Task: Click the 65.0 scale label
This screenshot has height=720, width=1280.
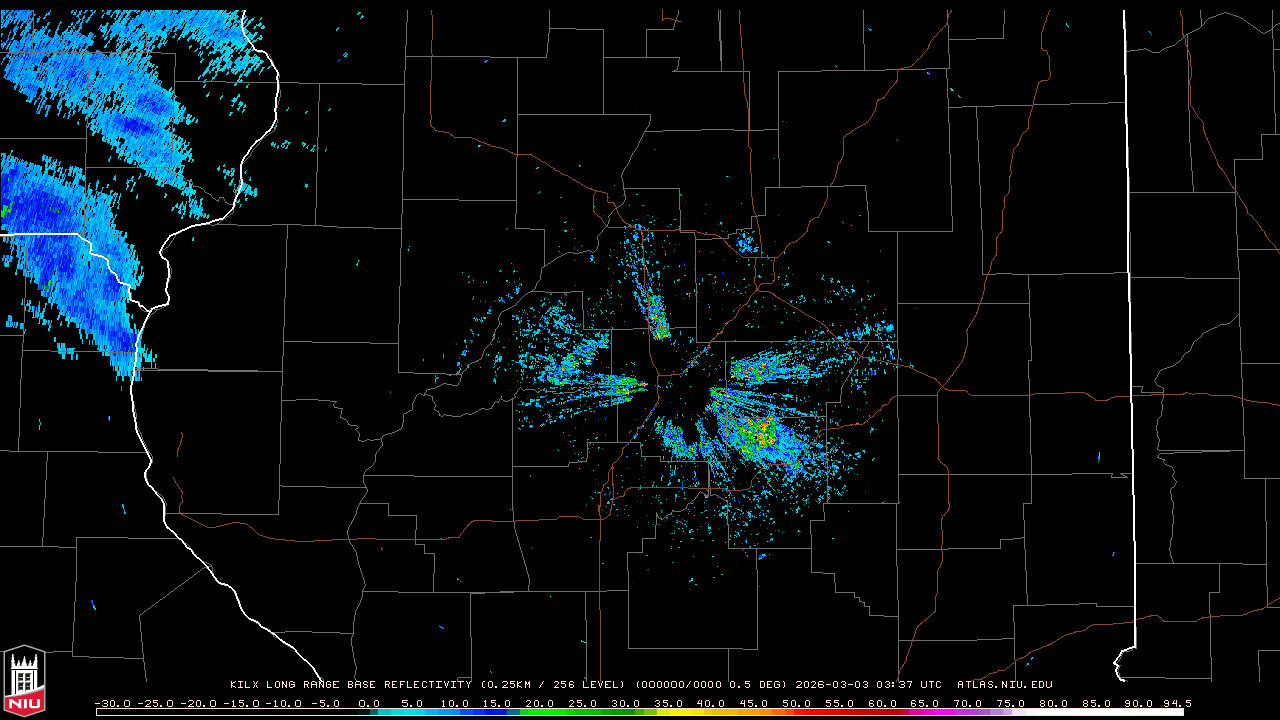Action: click(924, 703)
